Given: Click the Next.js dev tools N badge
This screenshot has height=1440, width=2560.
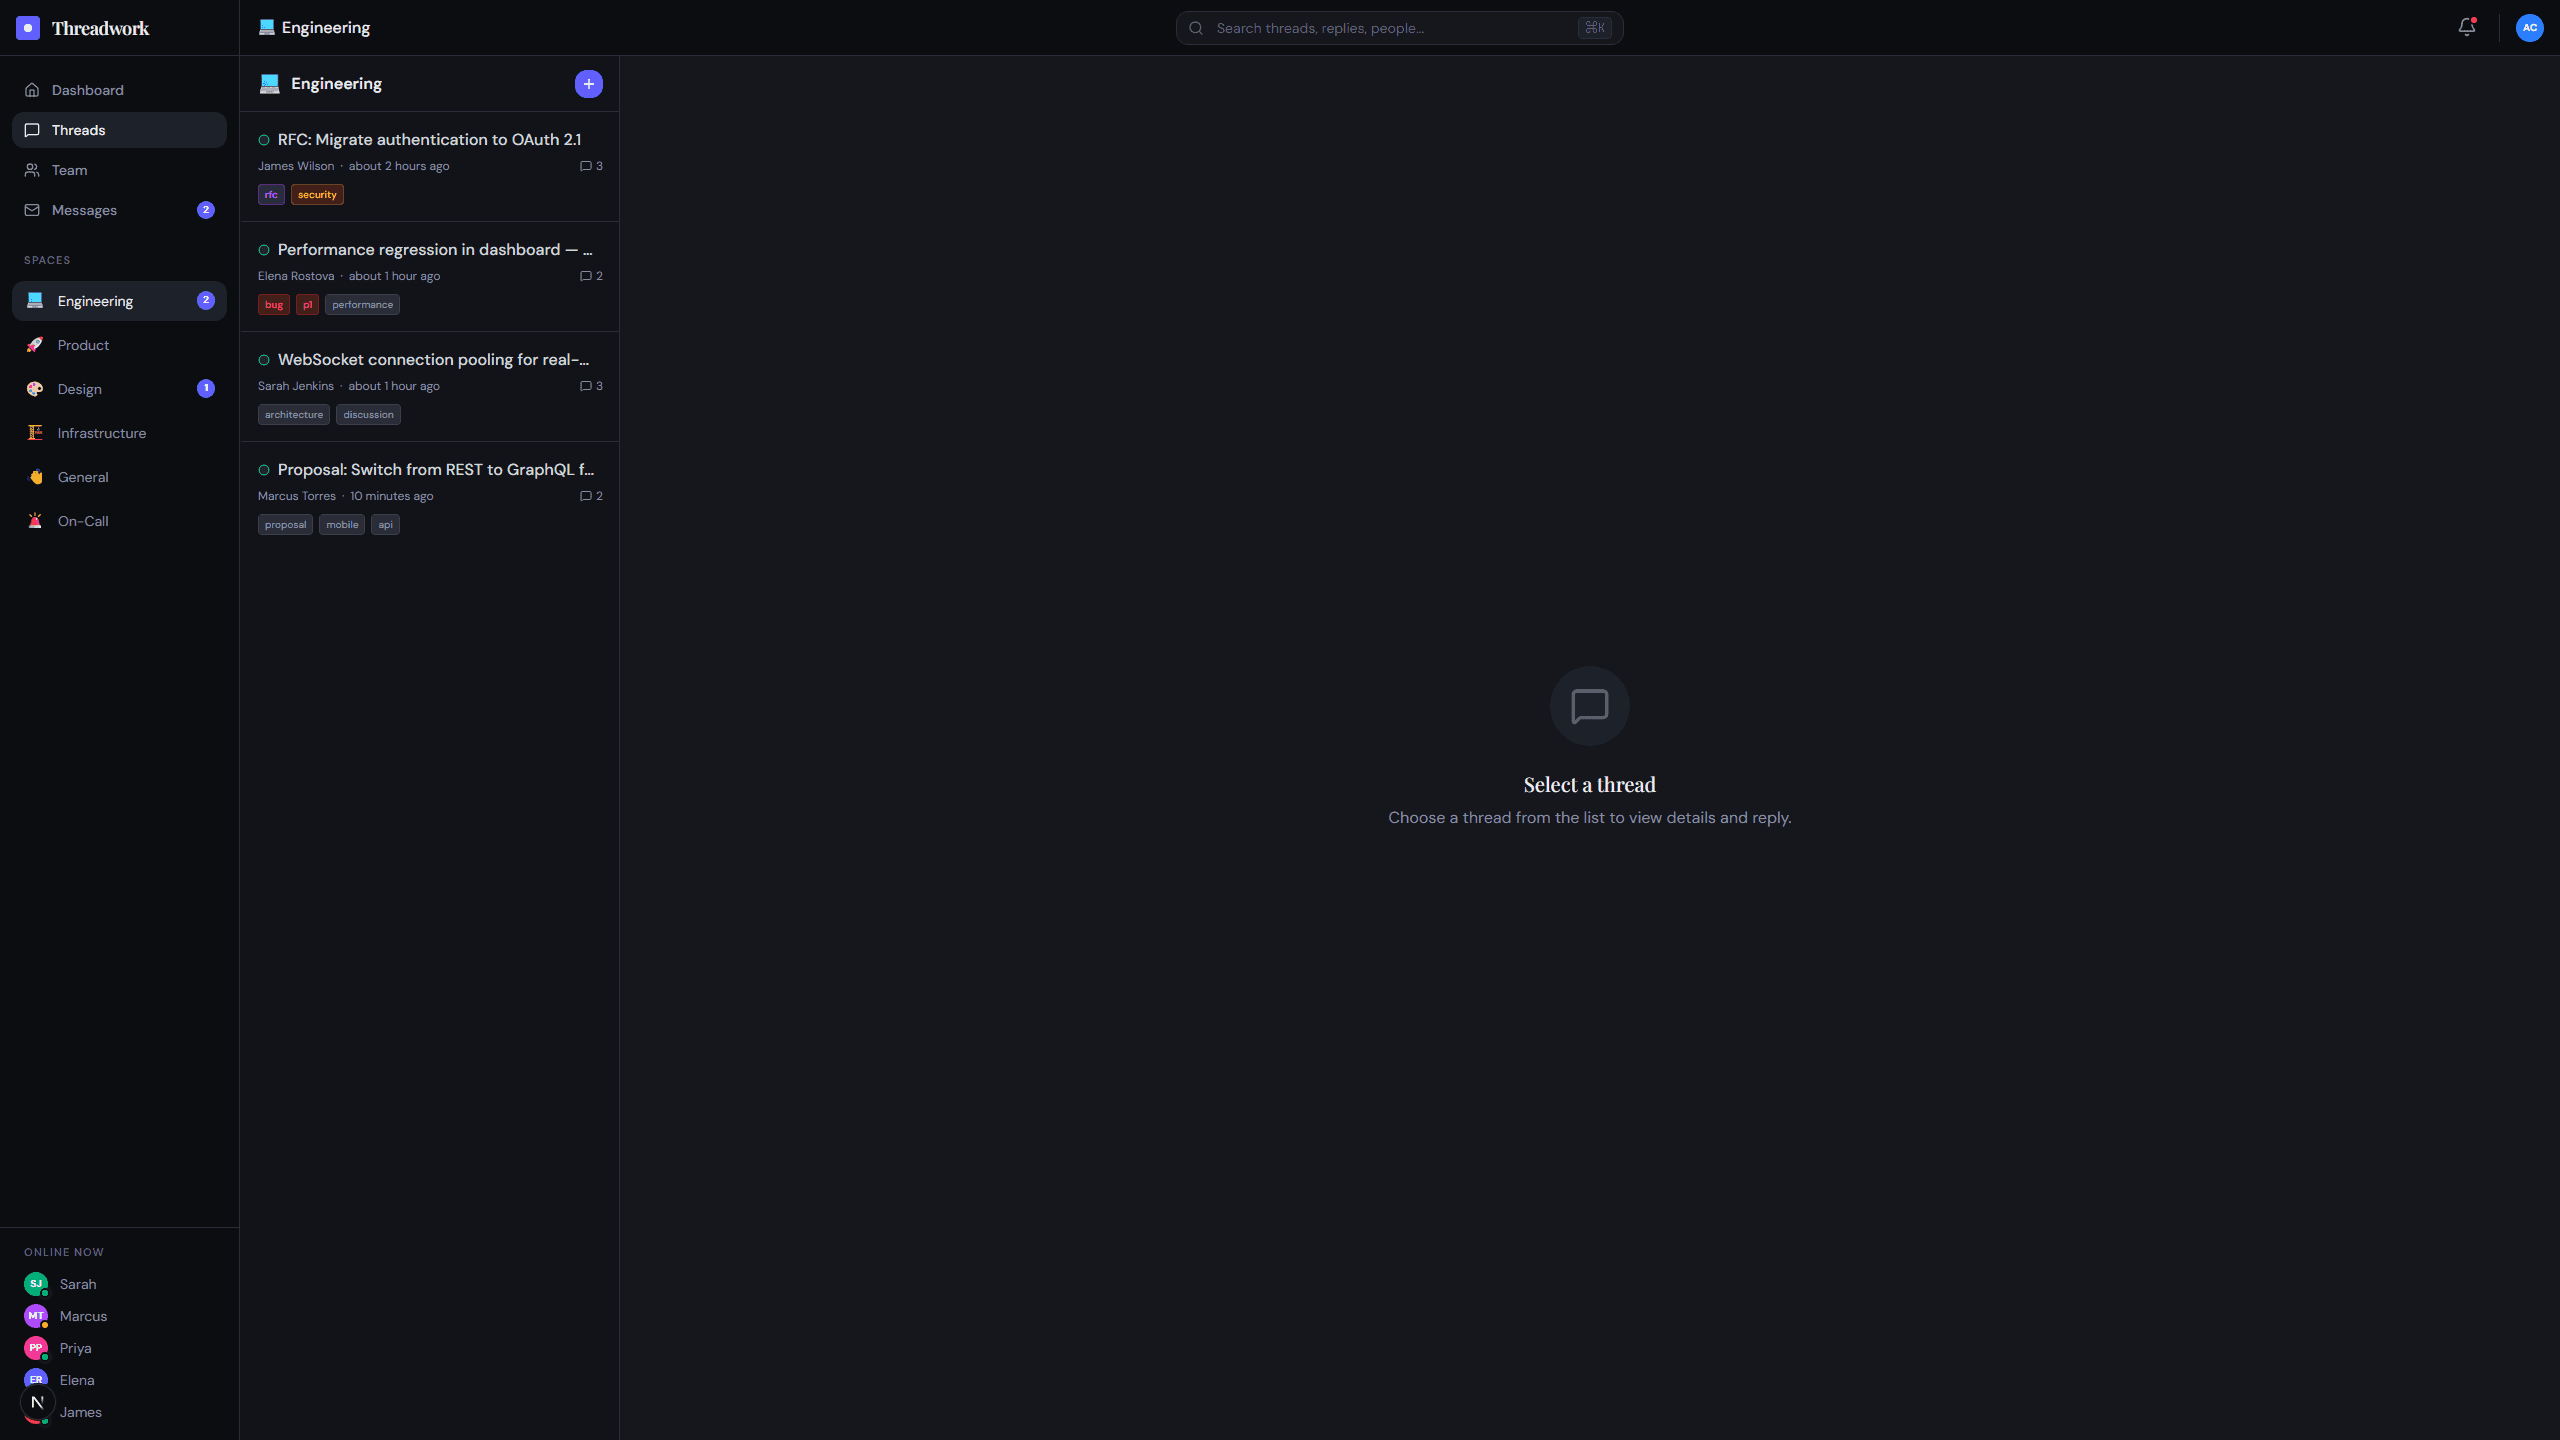Looking at the screenshot, I should 38,1403.
